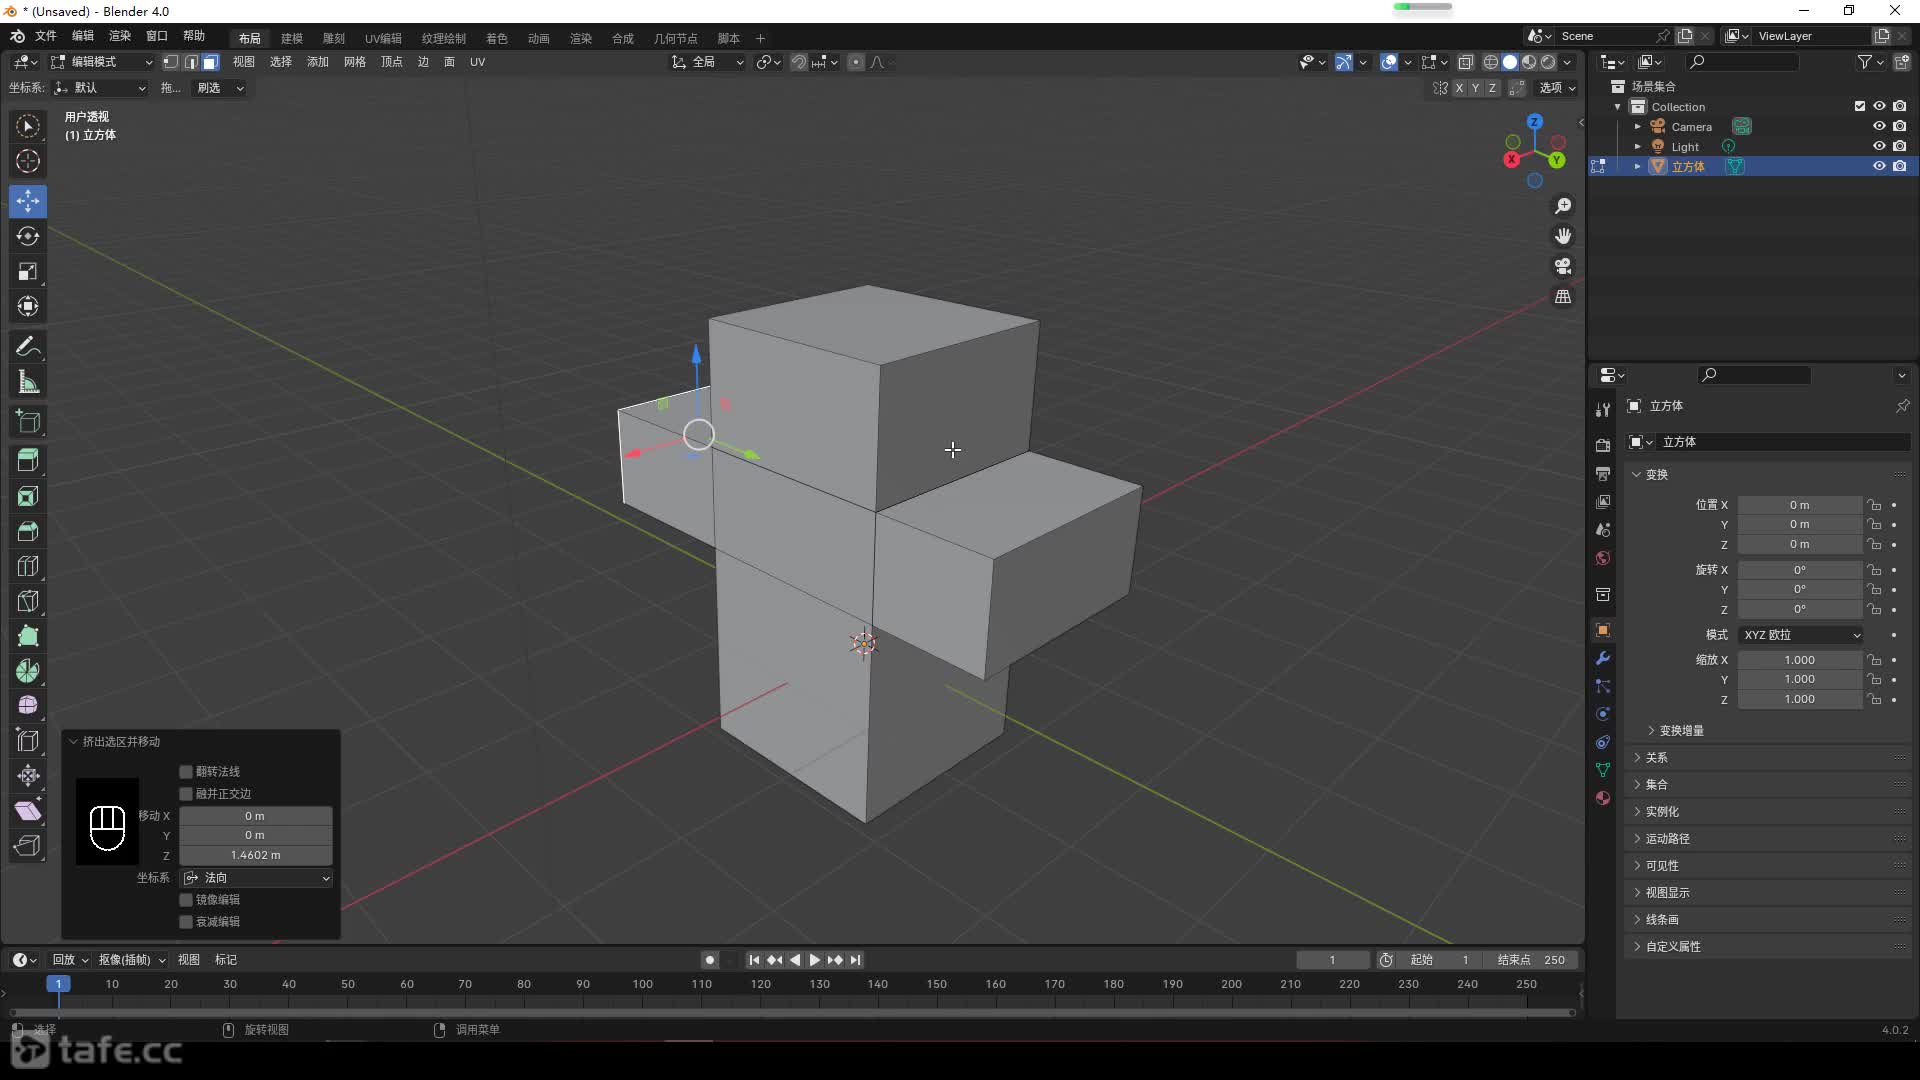Open the 编辑 menu in top bar
1920x1080 pixels.
[83, 36]
